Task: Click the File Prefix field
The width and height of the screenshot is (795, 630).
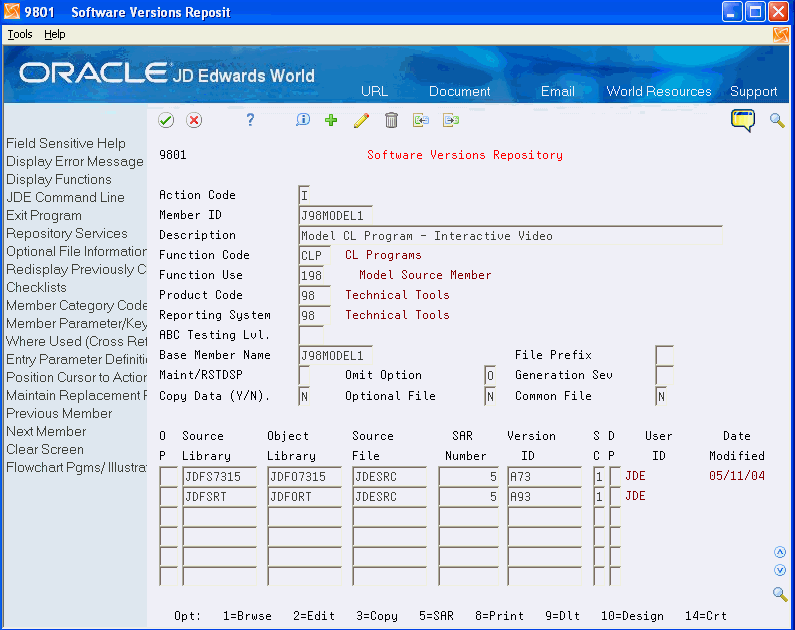Action: tap(664, 355)
